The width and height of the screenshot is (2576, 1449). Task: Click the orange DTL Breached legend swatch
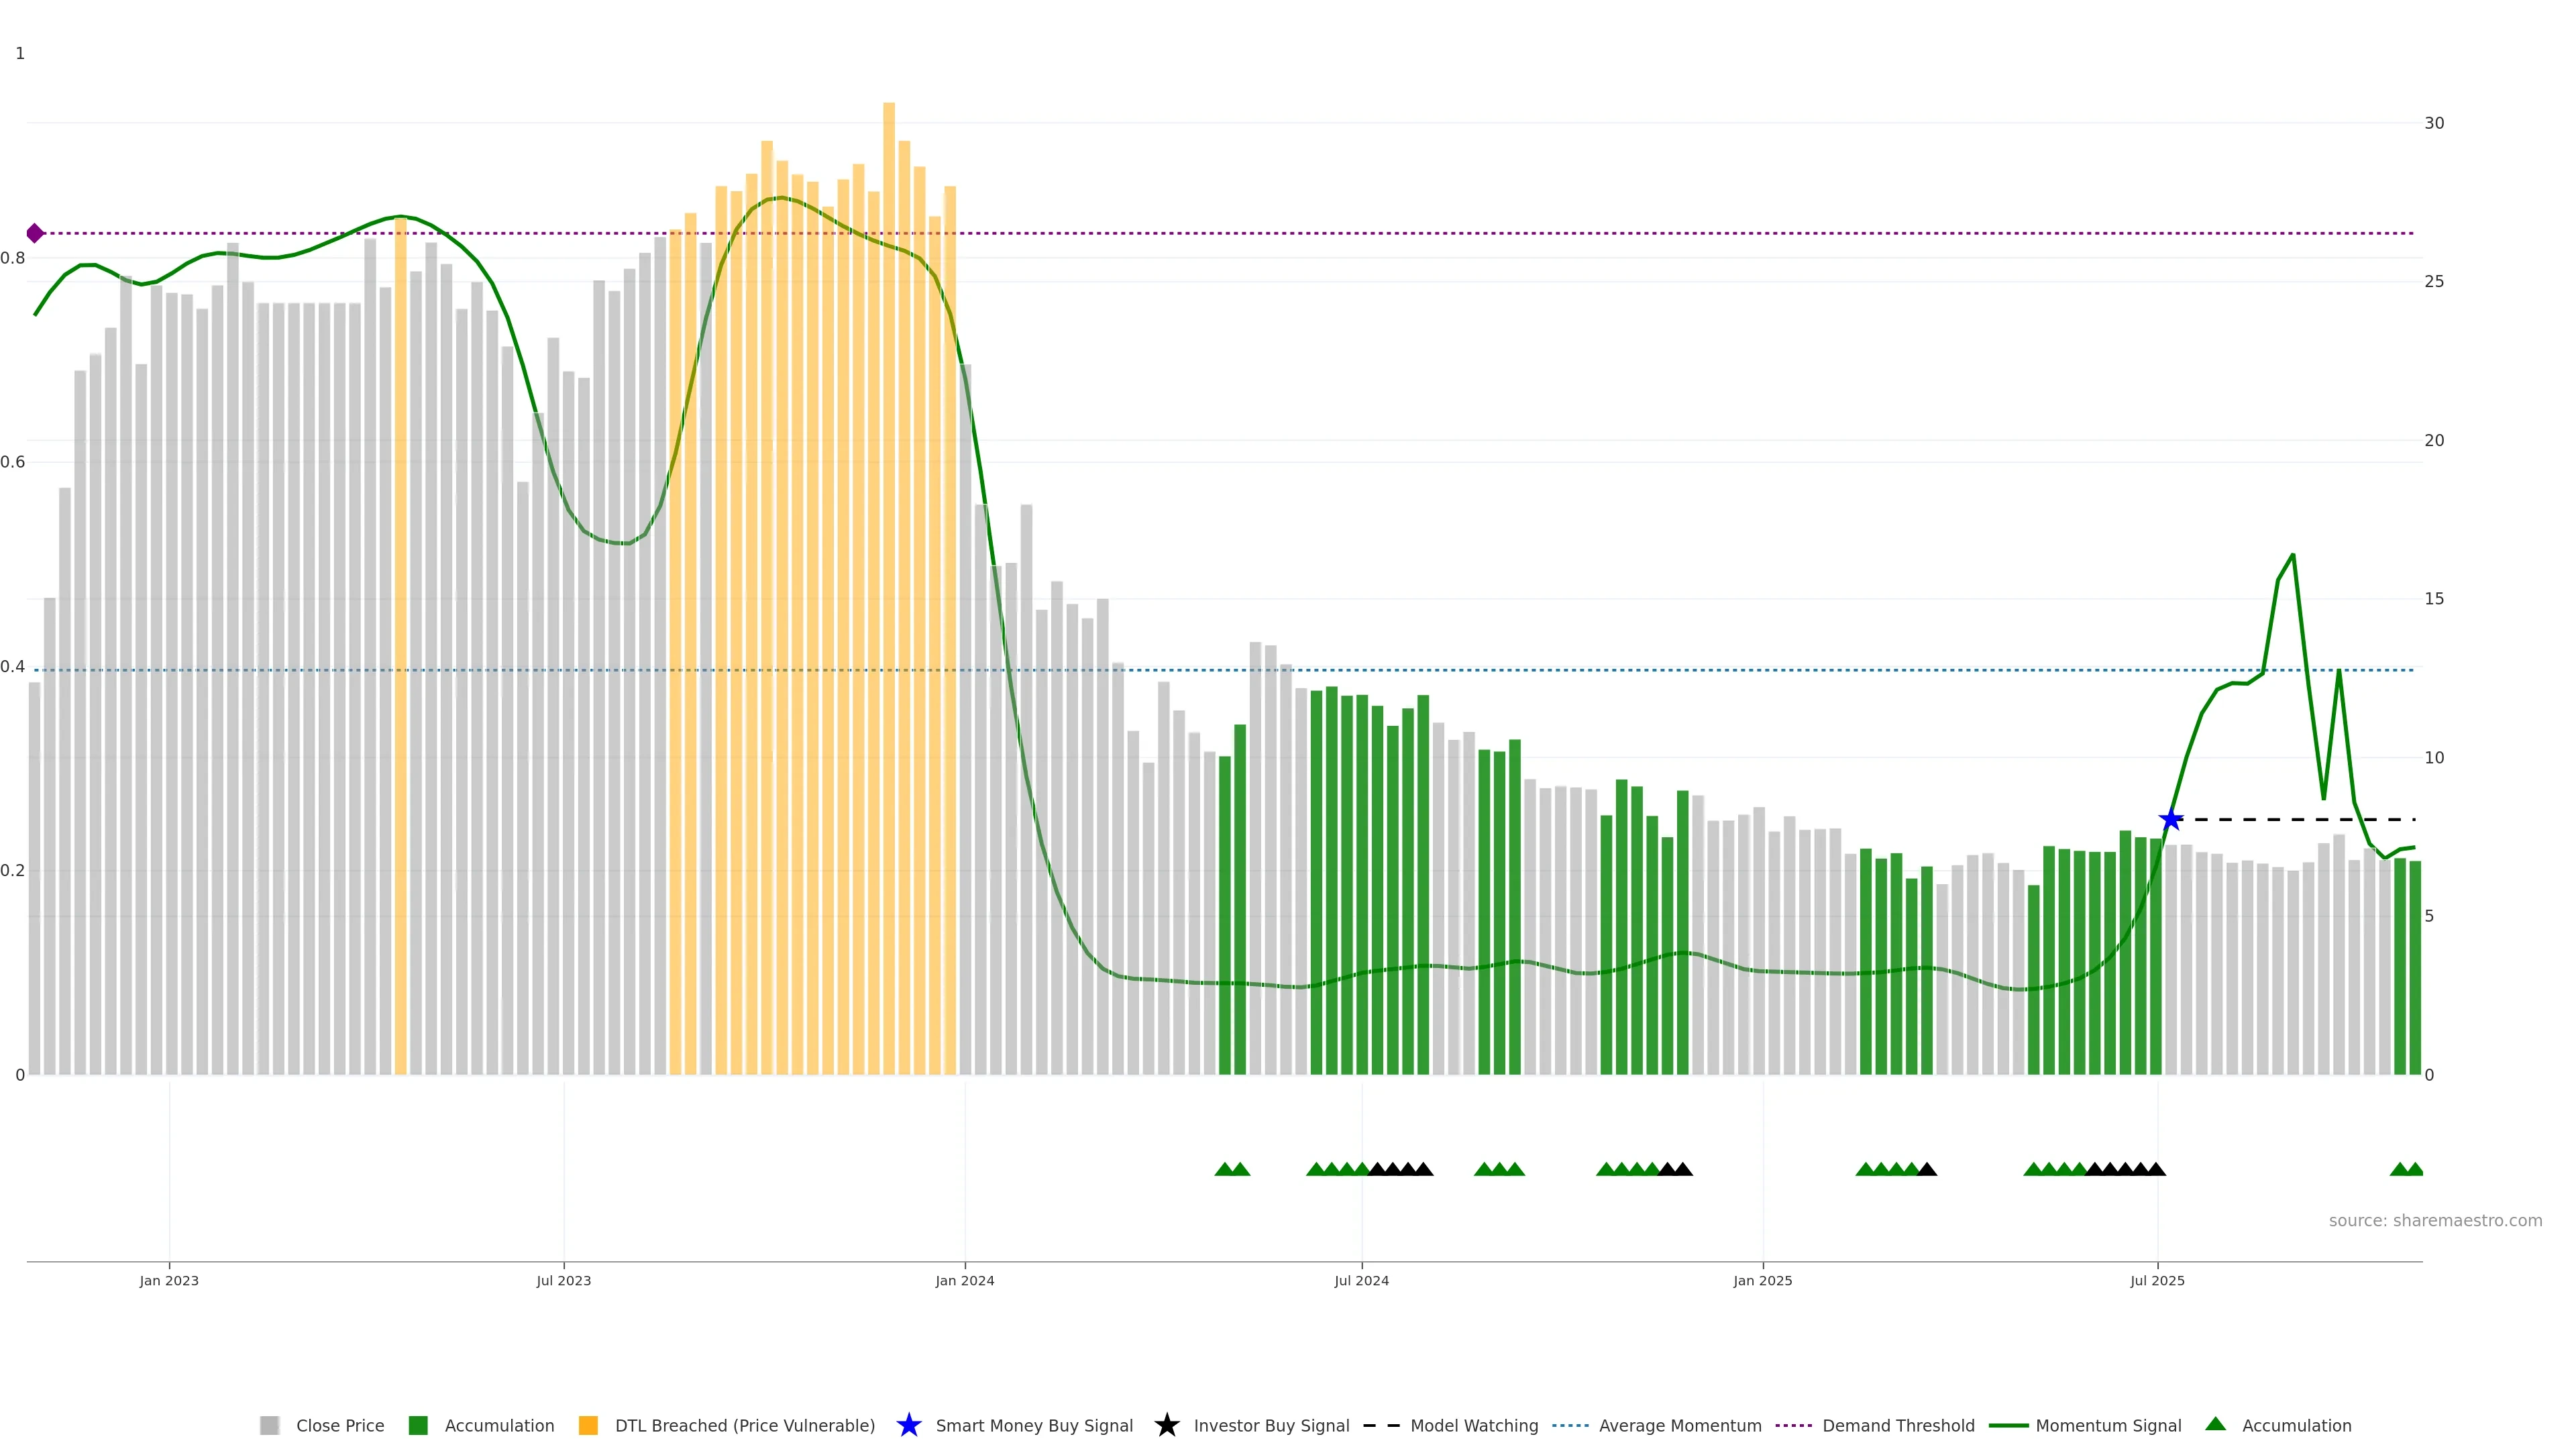[x=588, y=1425]
